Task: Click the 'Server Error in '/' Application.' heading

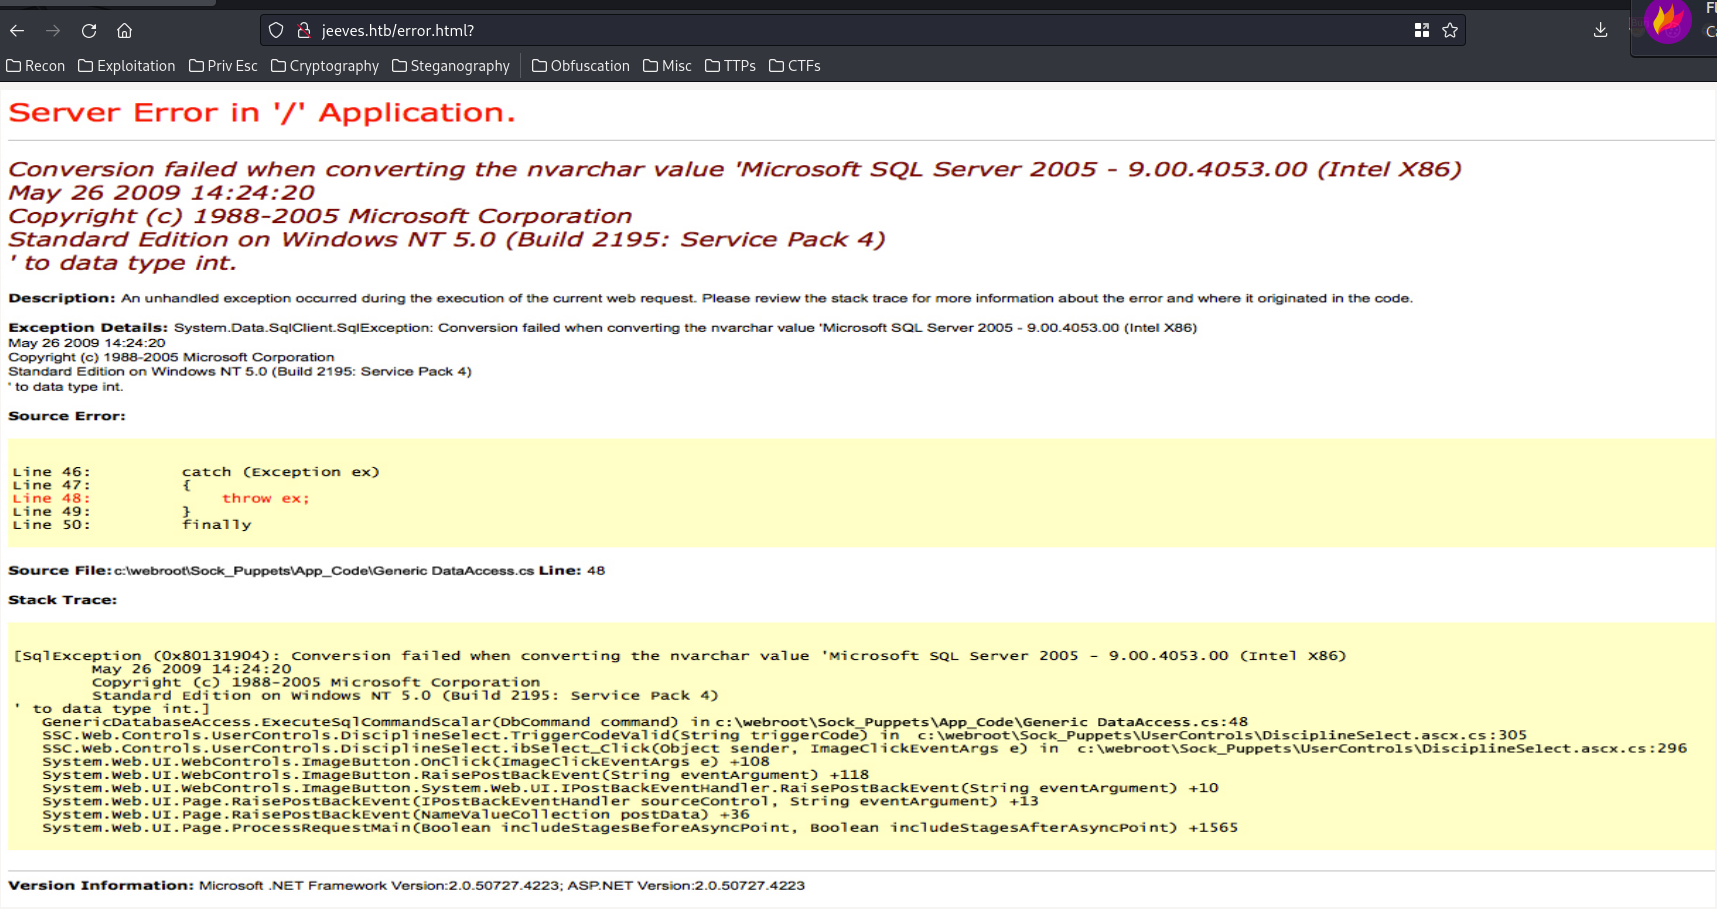Action: pyautogui.click(x=262, y=113)
